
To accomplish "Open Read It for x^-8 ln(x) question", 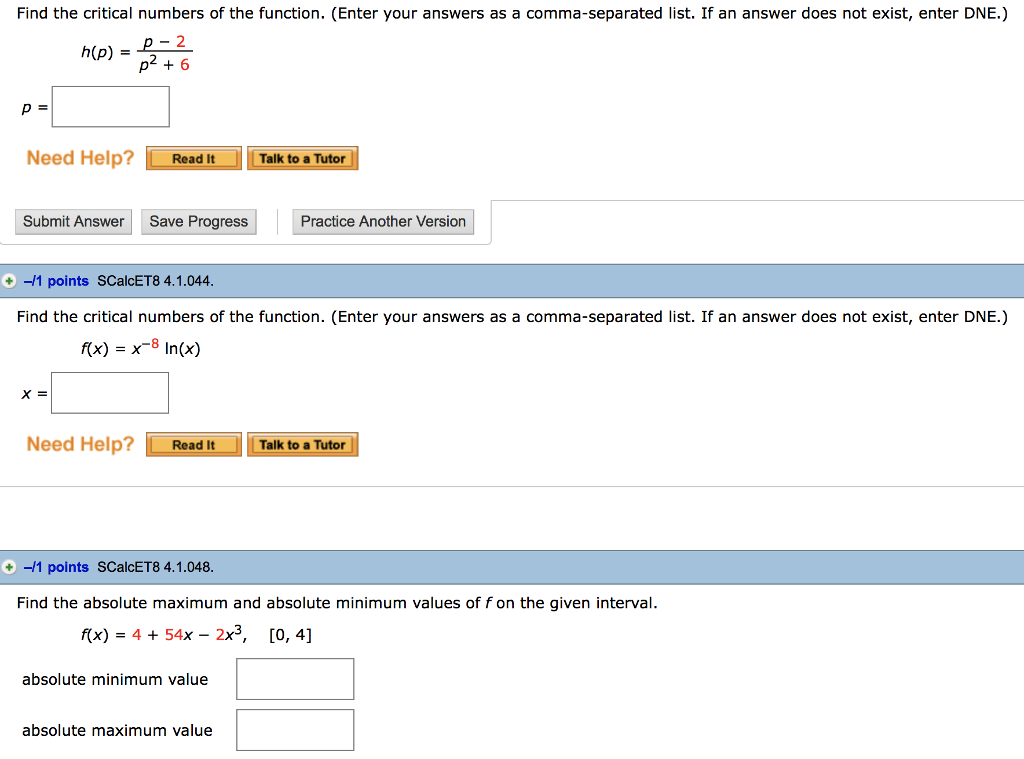I will 194,445.
